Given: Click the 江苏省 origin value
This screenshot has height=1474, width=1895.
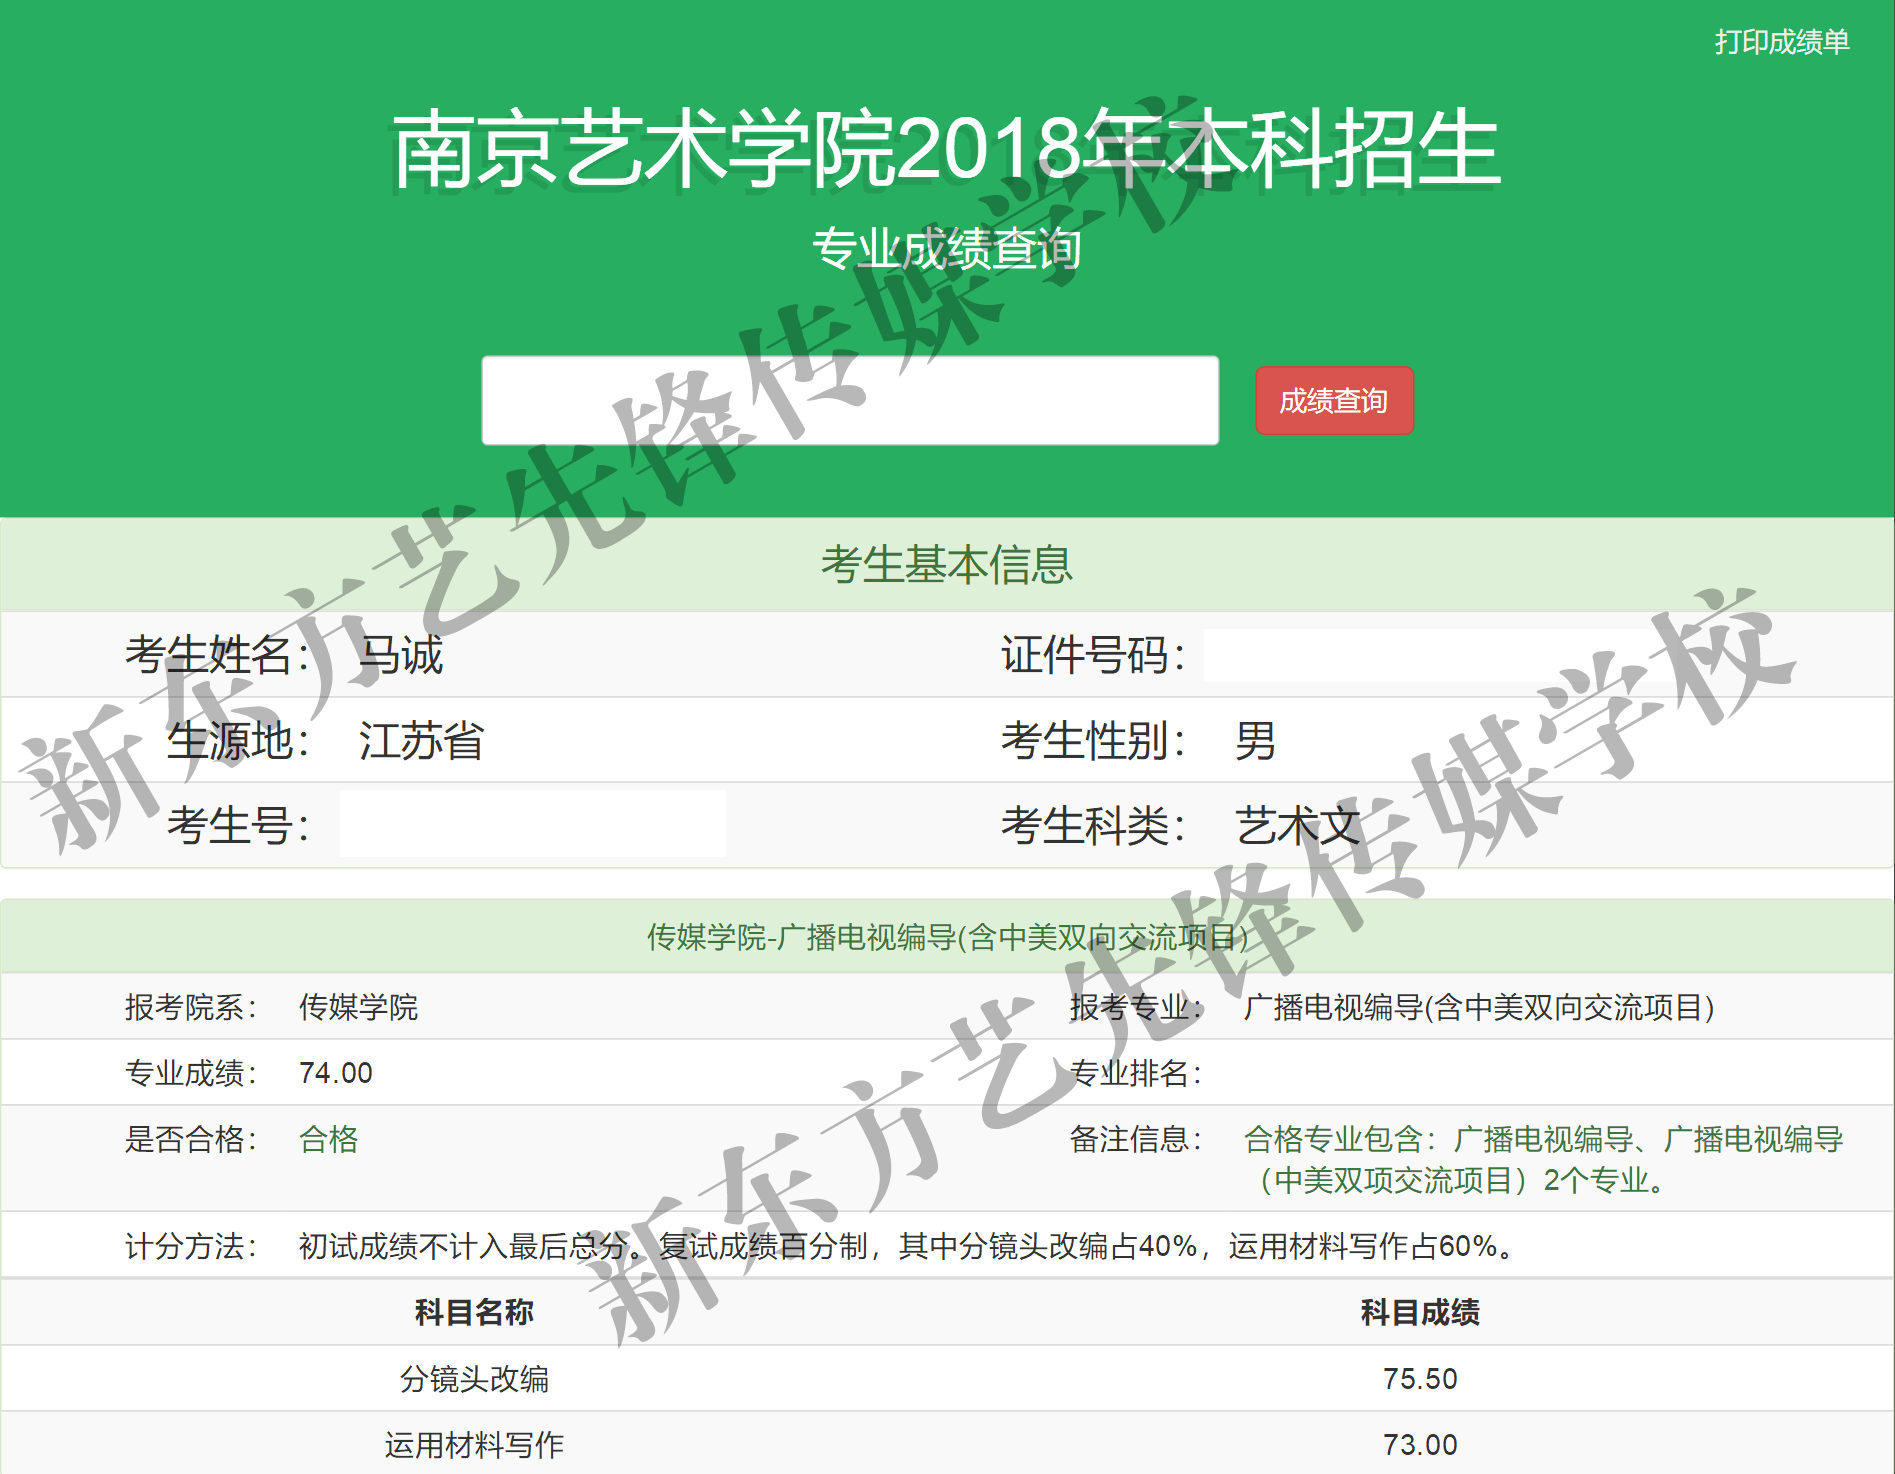Looking at the screenshot, I should [x=421, y=741].
